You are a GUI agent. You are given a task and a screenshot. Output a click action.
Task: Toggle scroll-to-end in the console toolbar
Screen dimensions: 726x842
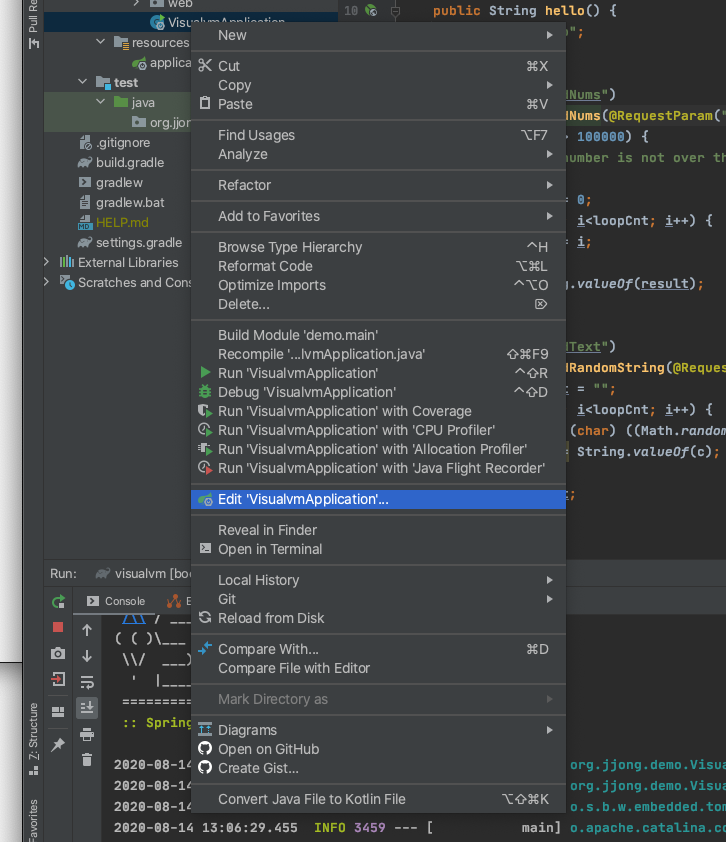pos(87,707)
